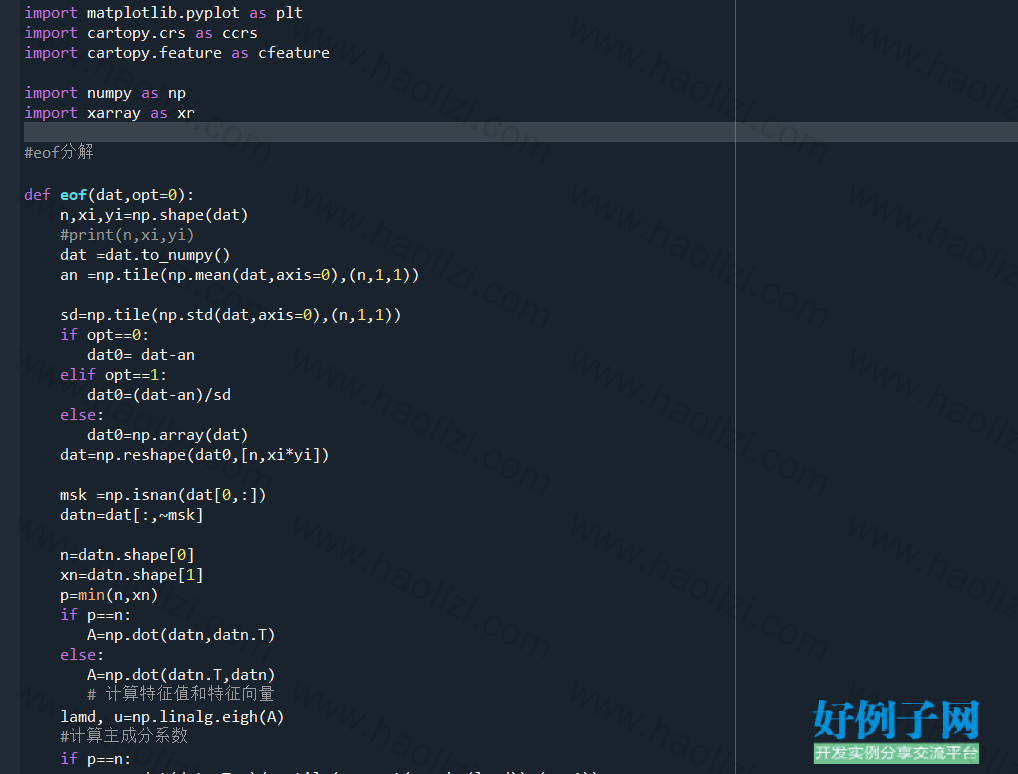Click the line 'A=np.dot(datn.T,datn)'
1018x774 pixels.
pos(181,675)
